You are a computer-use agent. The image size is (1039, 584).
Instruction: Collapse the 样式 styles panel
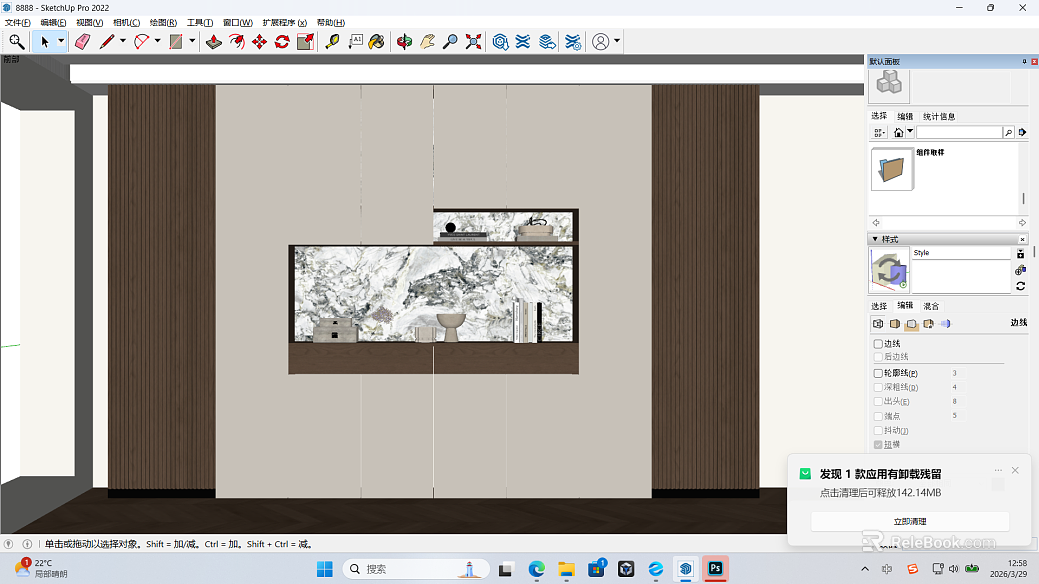pos(875,239)
